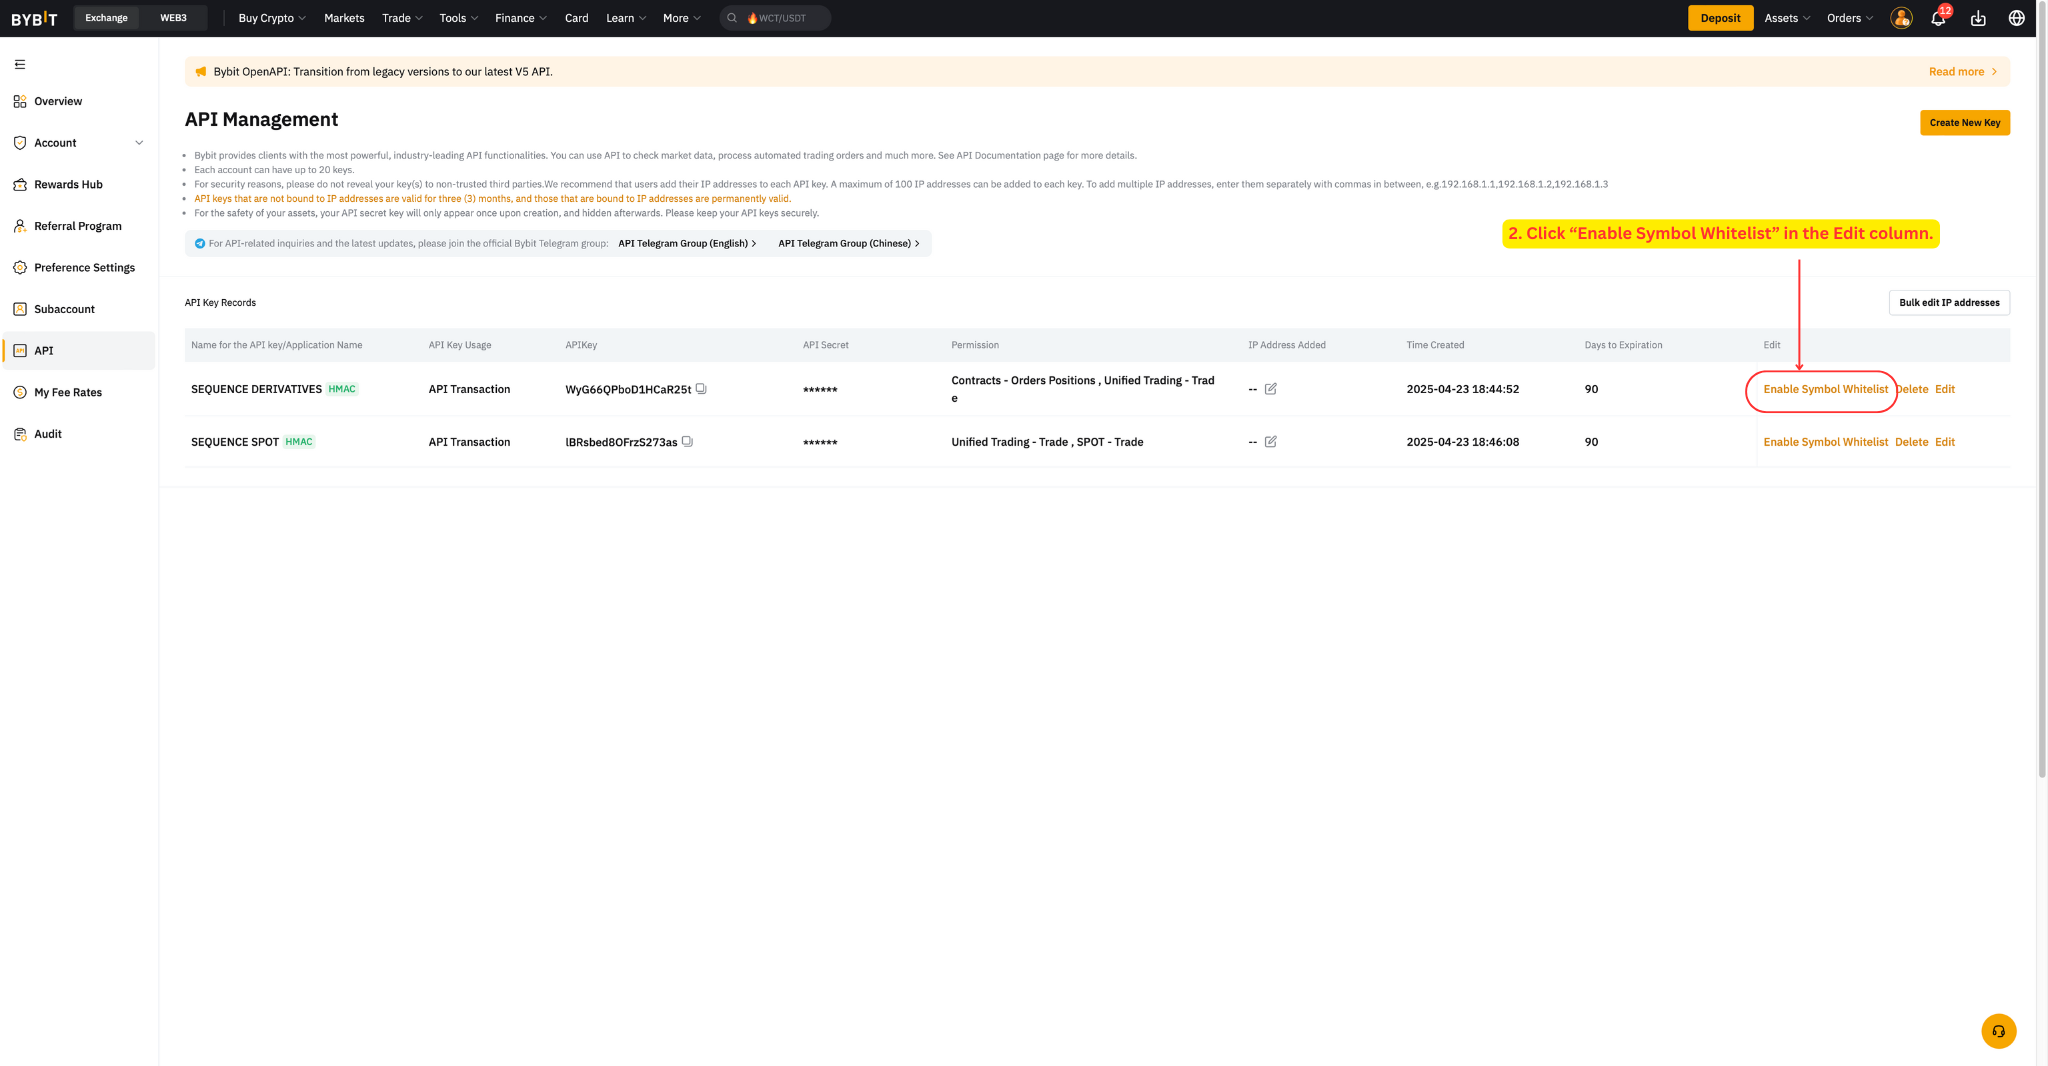
Task: Delete the SEQUENCE SPOT key
Action: click(1911, 441)
